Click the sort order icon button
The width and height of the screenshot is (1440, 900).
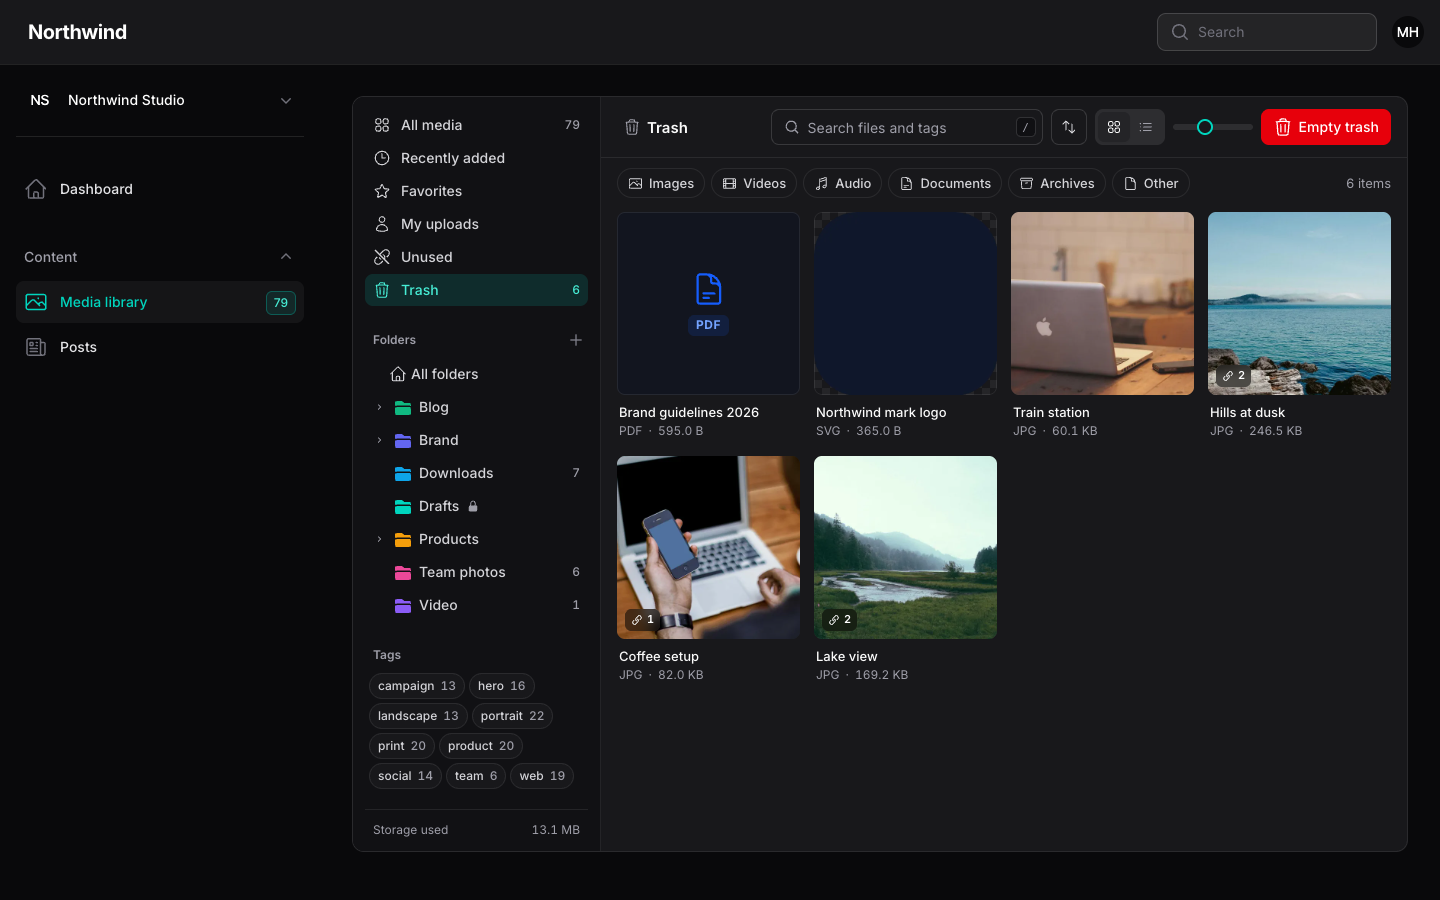point(1069,127)
